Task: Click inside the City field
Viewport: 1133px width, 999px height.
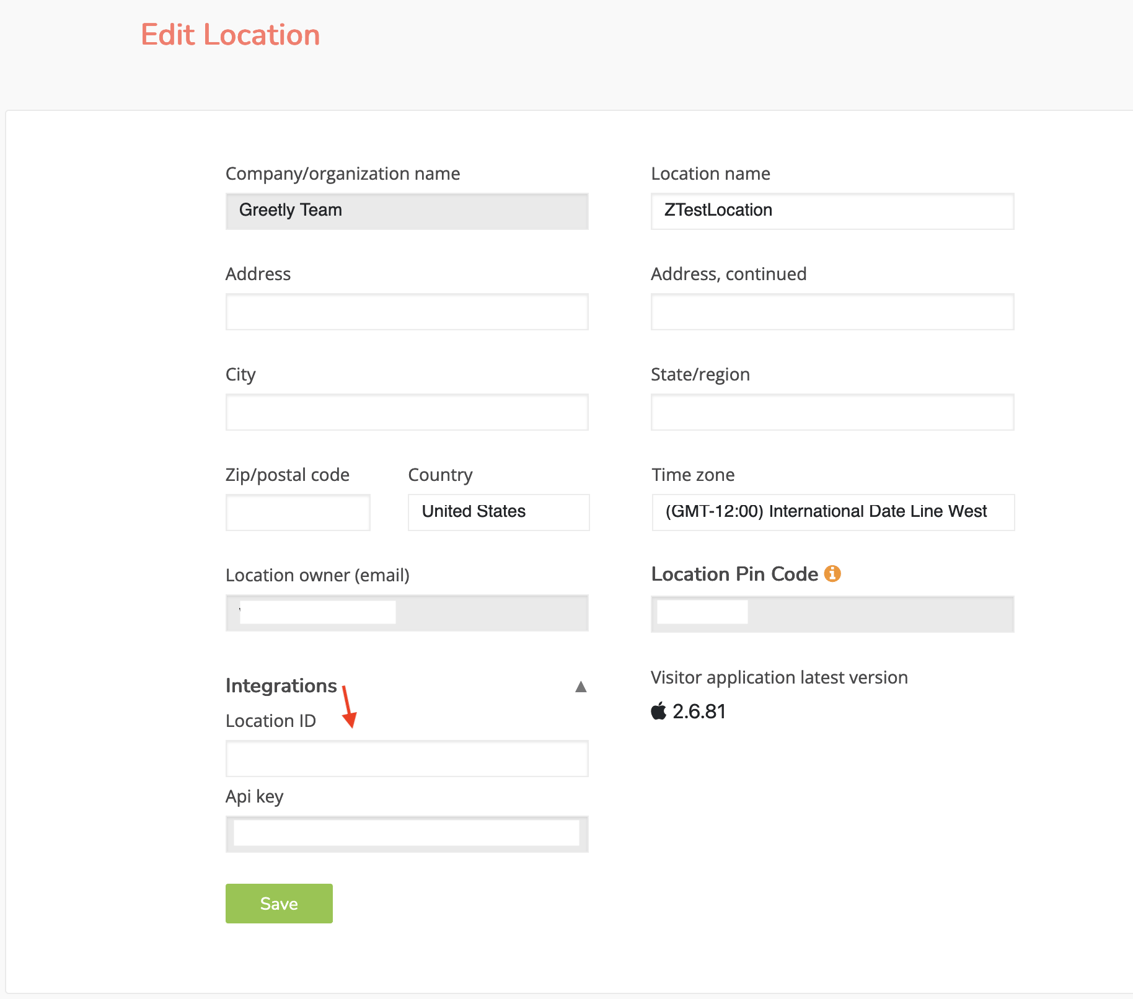Action: pyautogui.click(x=406, y=412)
